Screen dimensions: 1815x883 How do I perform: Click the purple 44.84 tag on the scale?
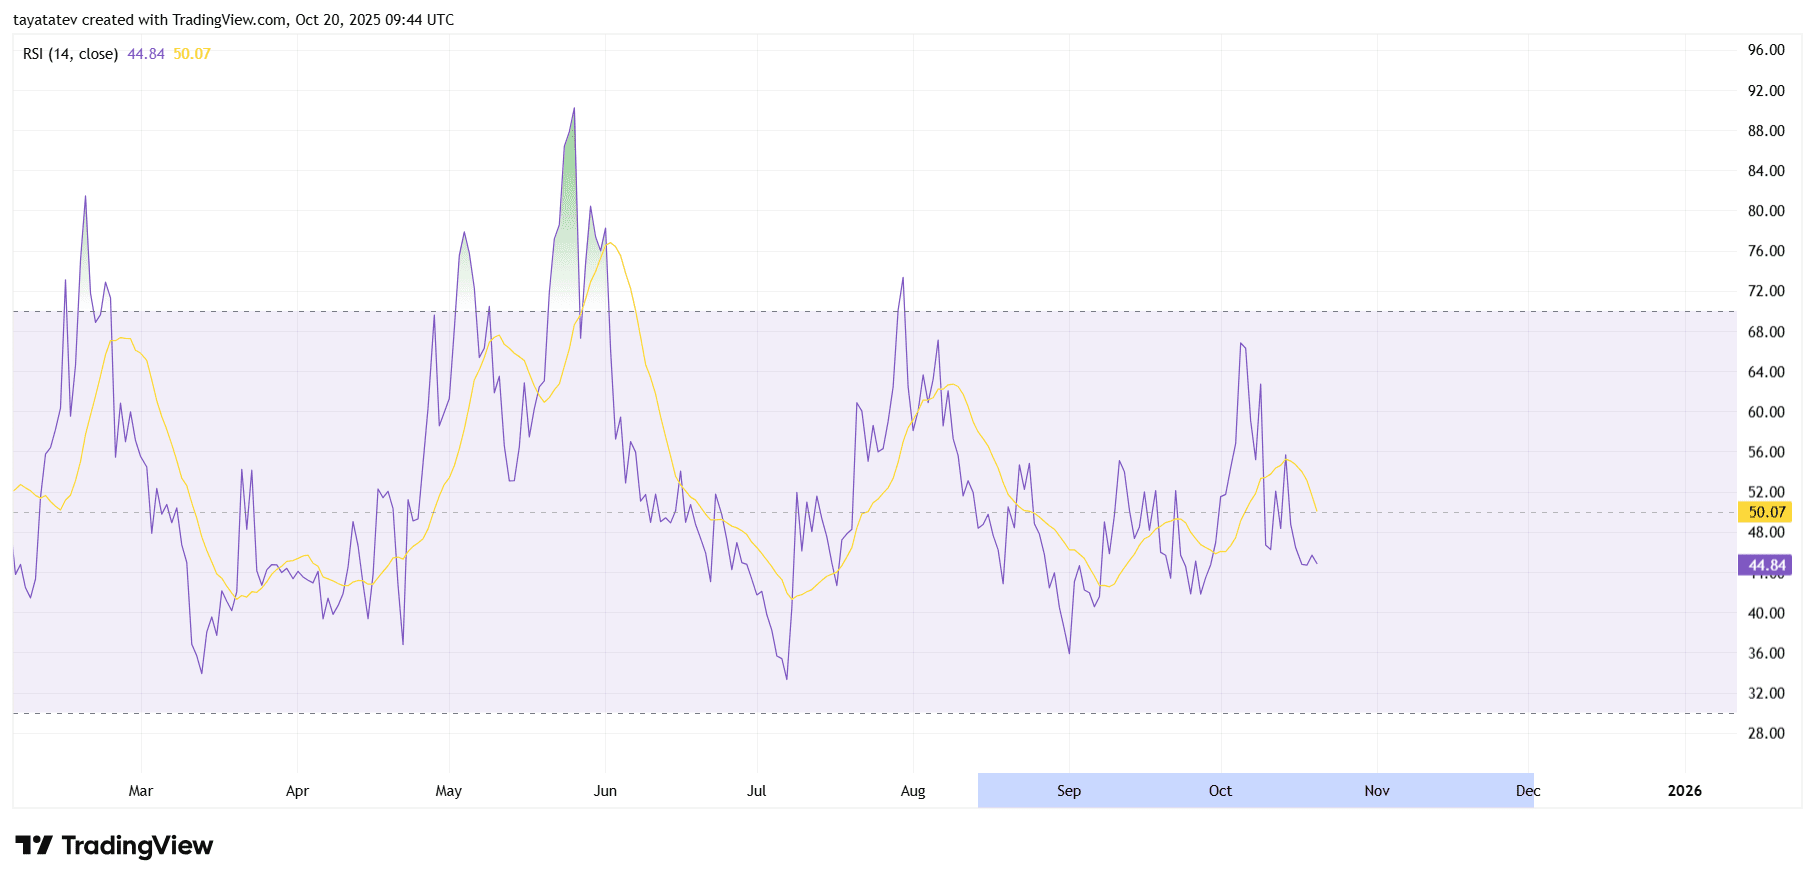coord(1765,565)
